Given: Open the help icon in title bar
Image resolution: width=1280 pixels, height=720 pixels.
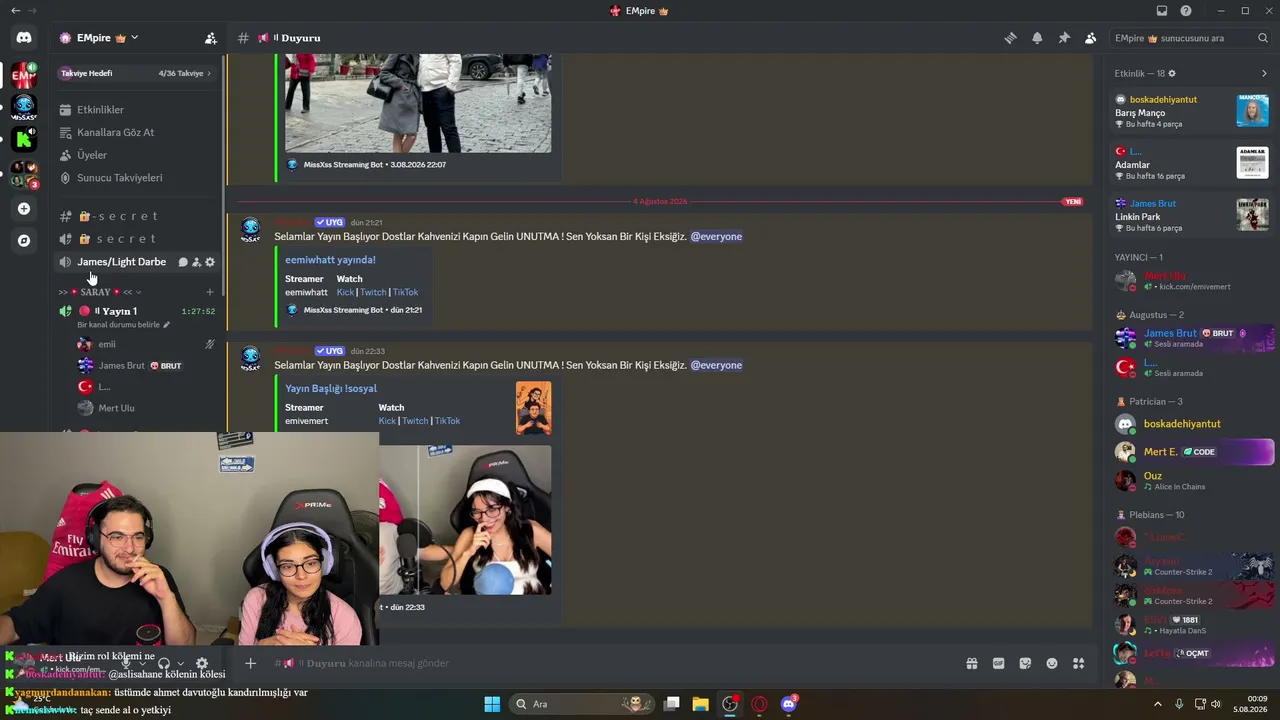Looking at the screenshot, I should coord(1186,11).
